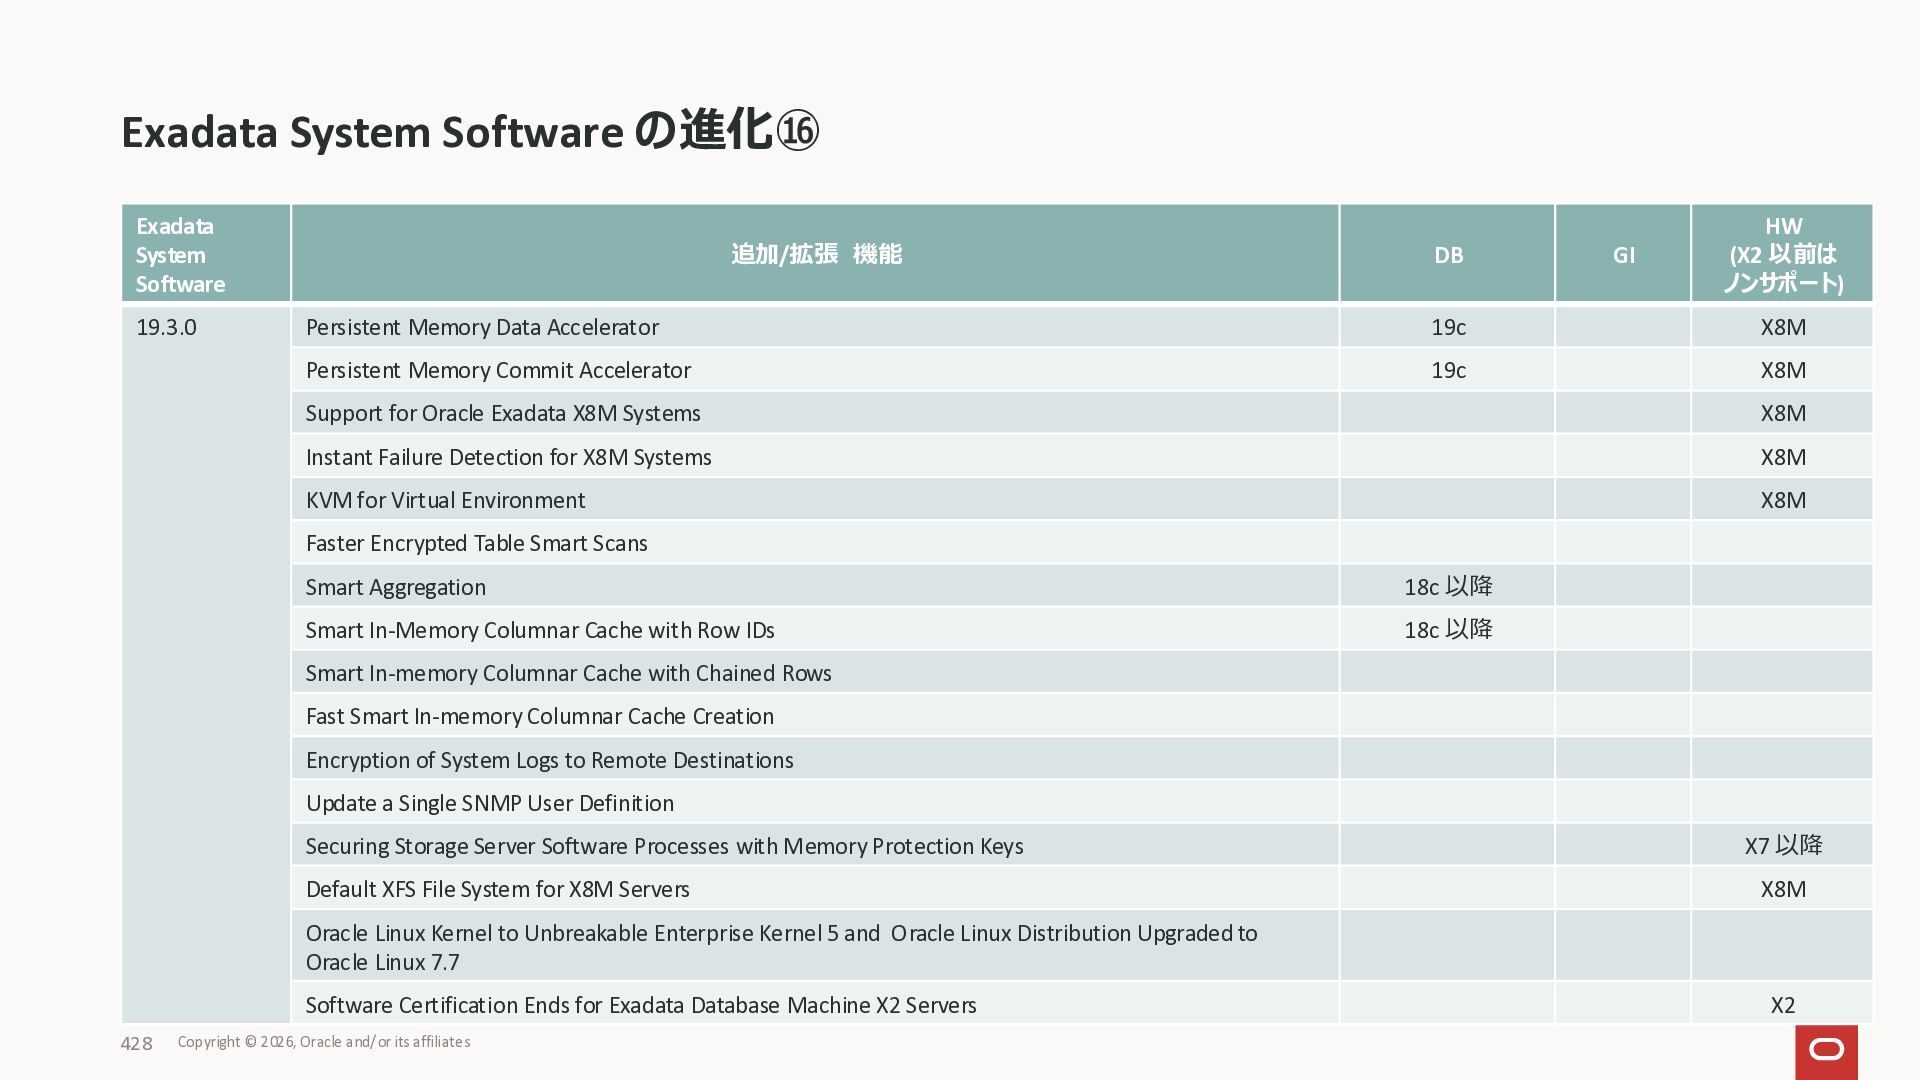Click the GI column header
This screenshot has height=1080, width=1920.
click(1623, 255)
